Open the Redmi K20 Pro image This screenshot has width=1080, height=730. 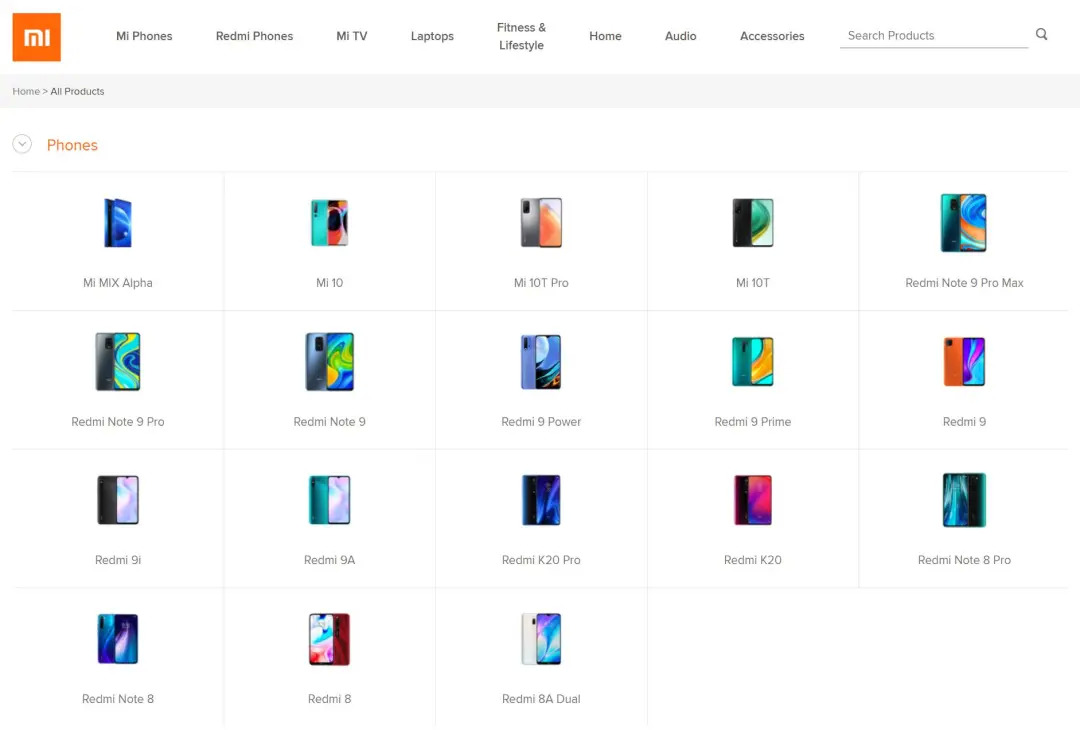pyautogui.click(x=541, y=500)
